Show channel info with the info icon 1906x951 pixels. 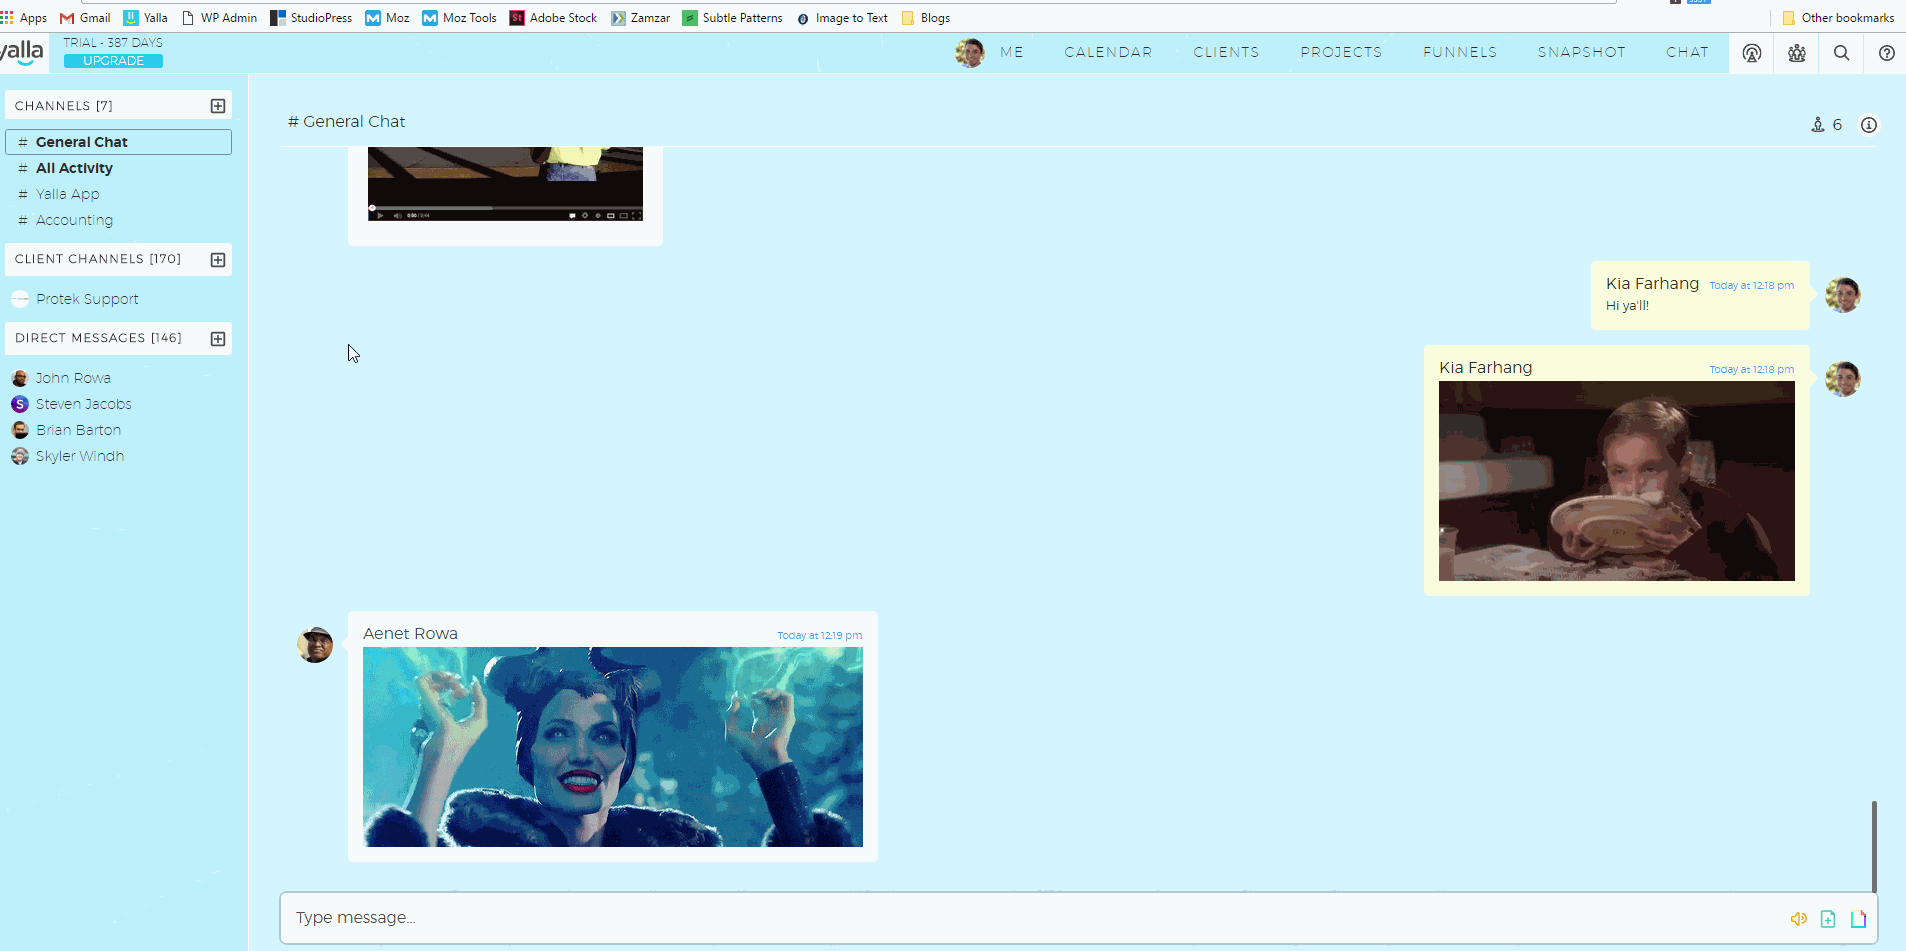click(x=1868, y=125)
